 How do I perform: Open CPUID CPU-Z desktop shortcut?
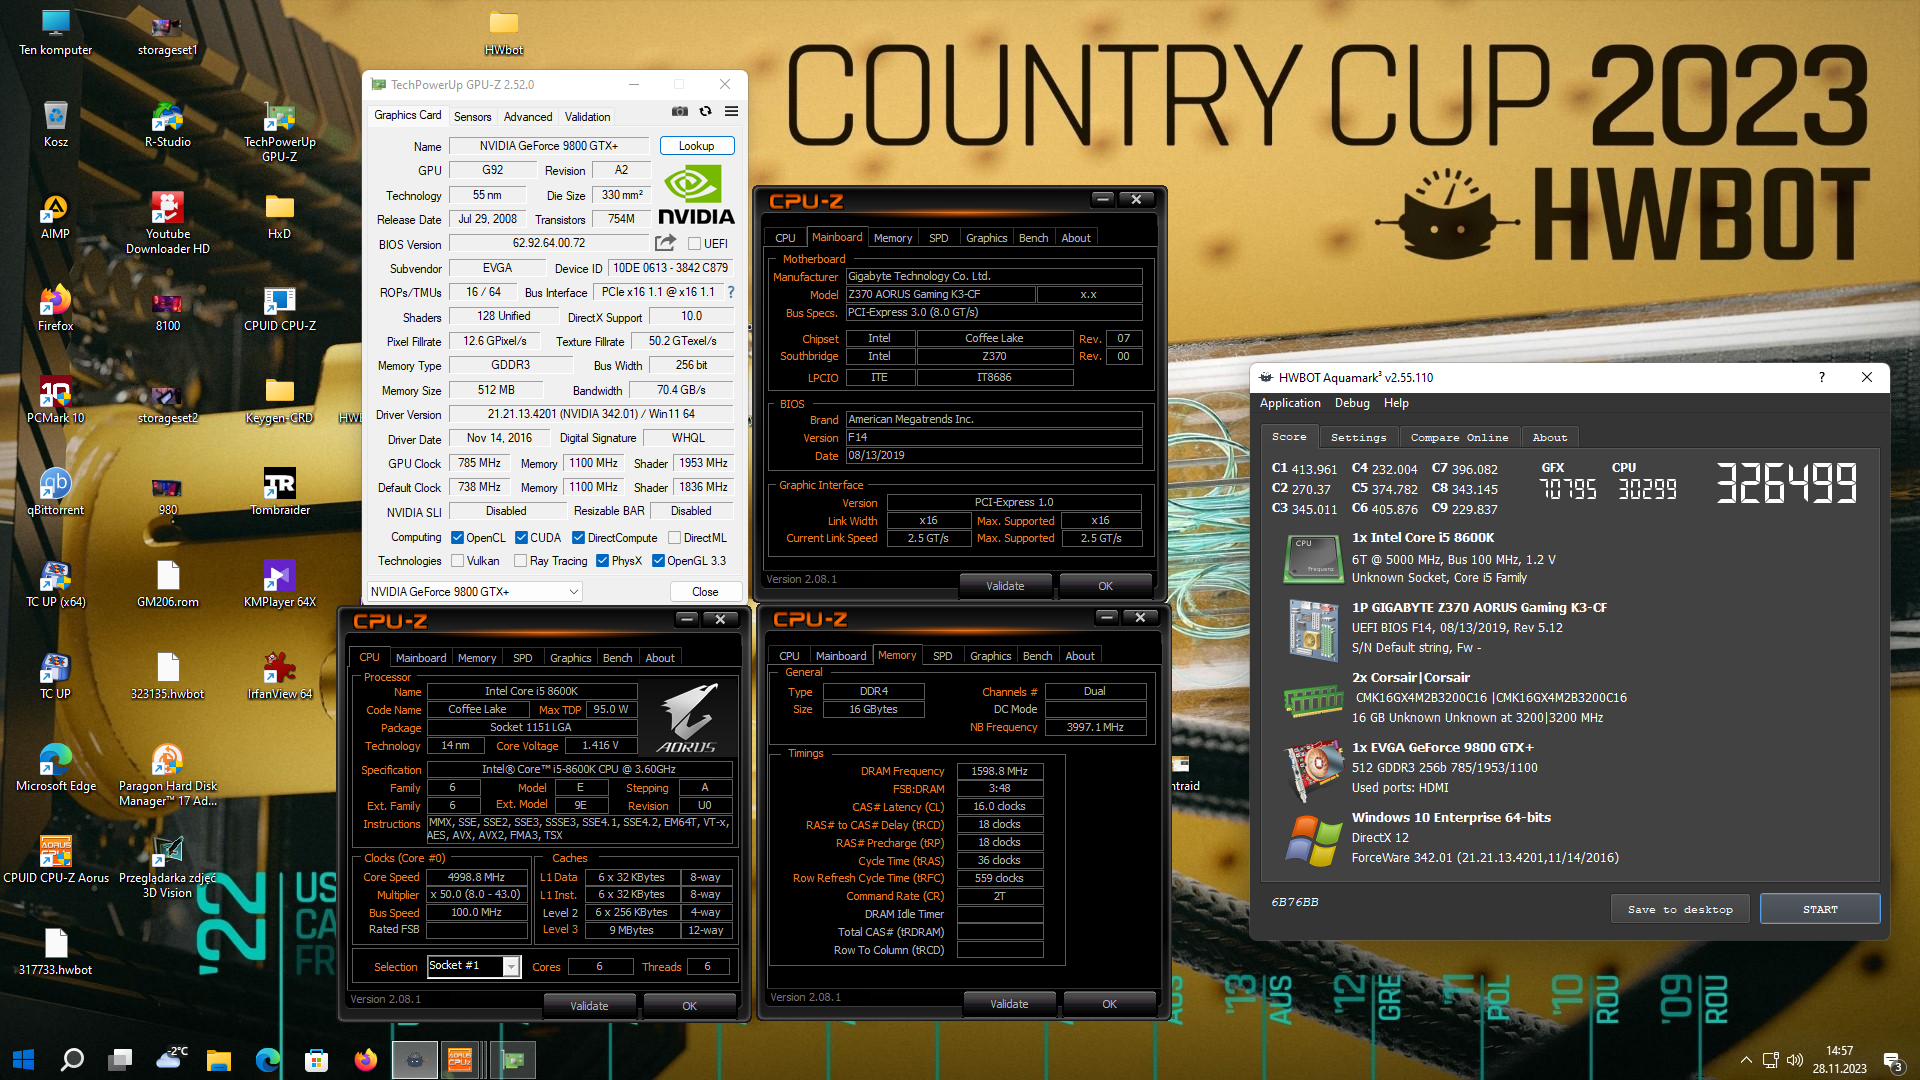(280, 309)
